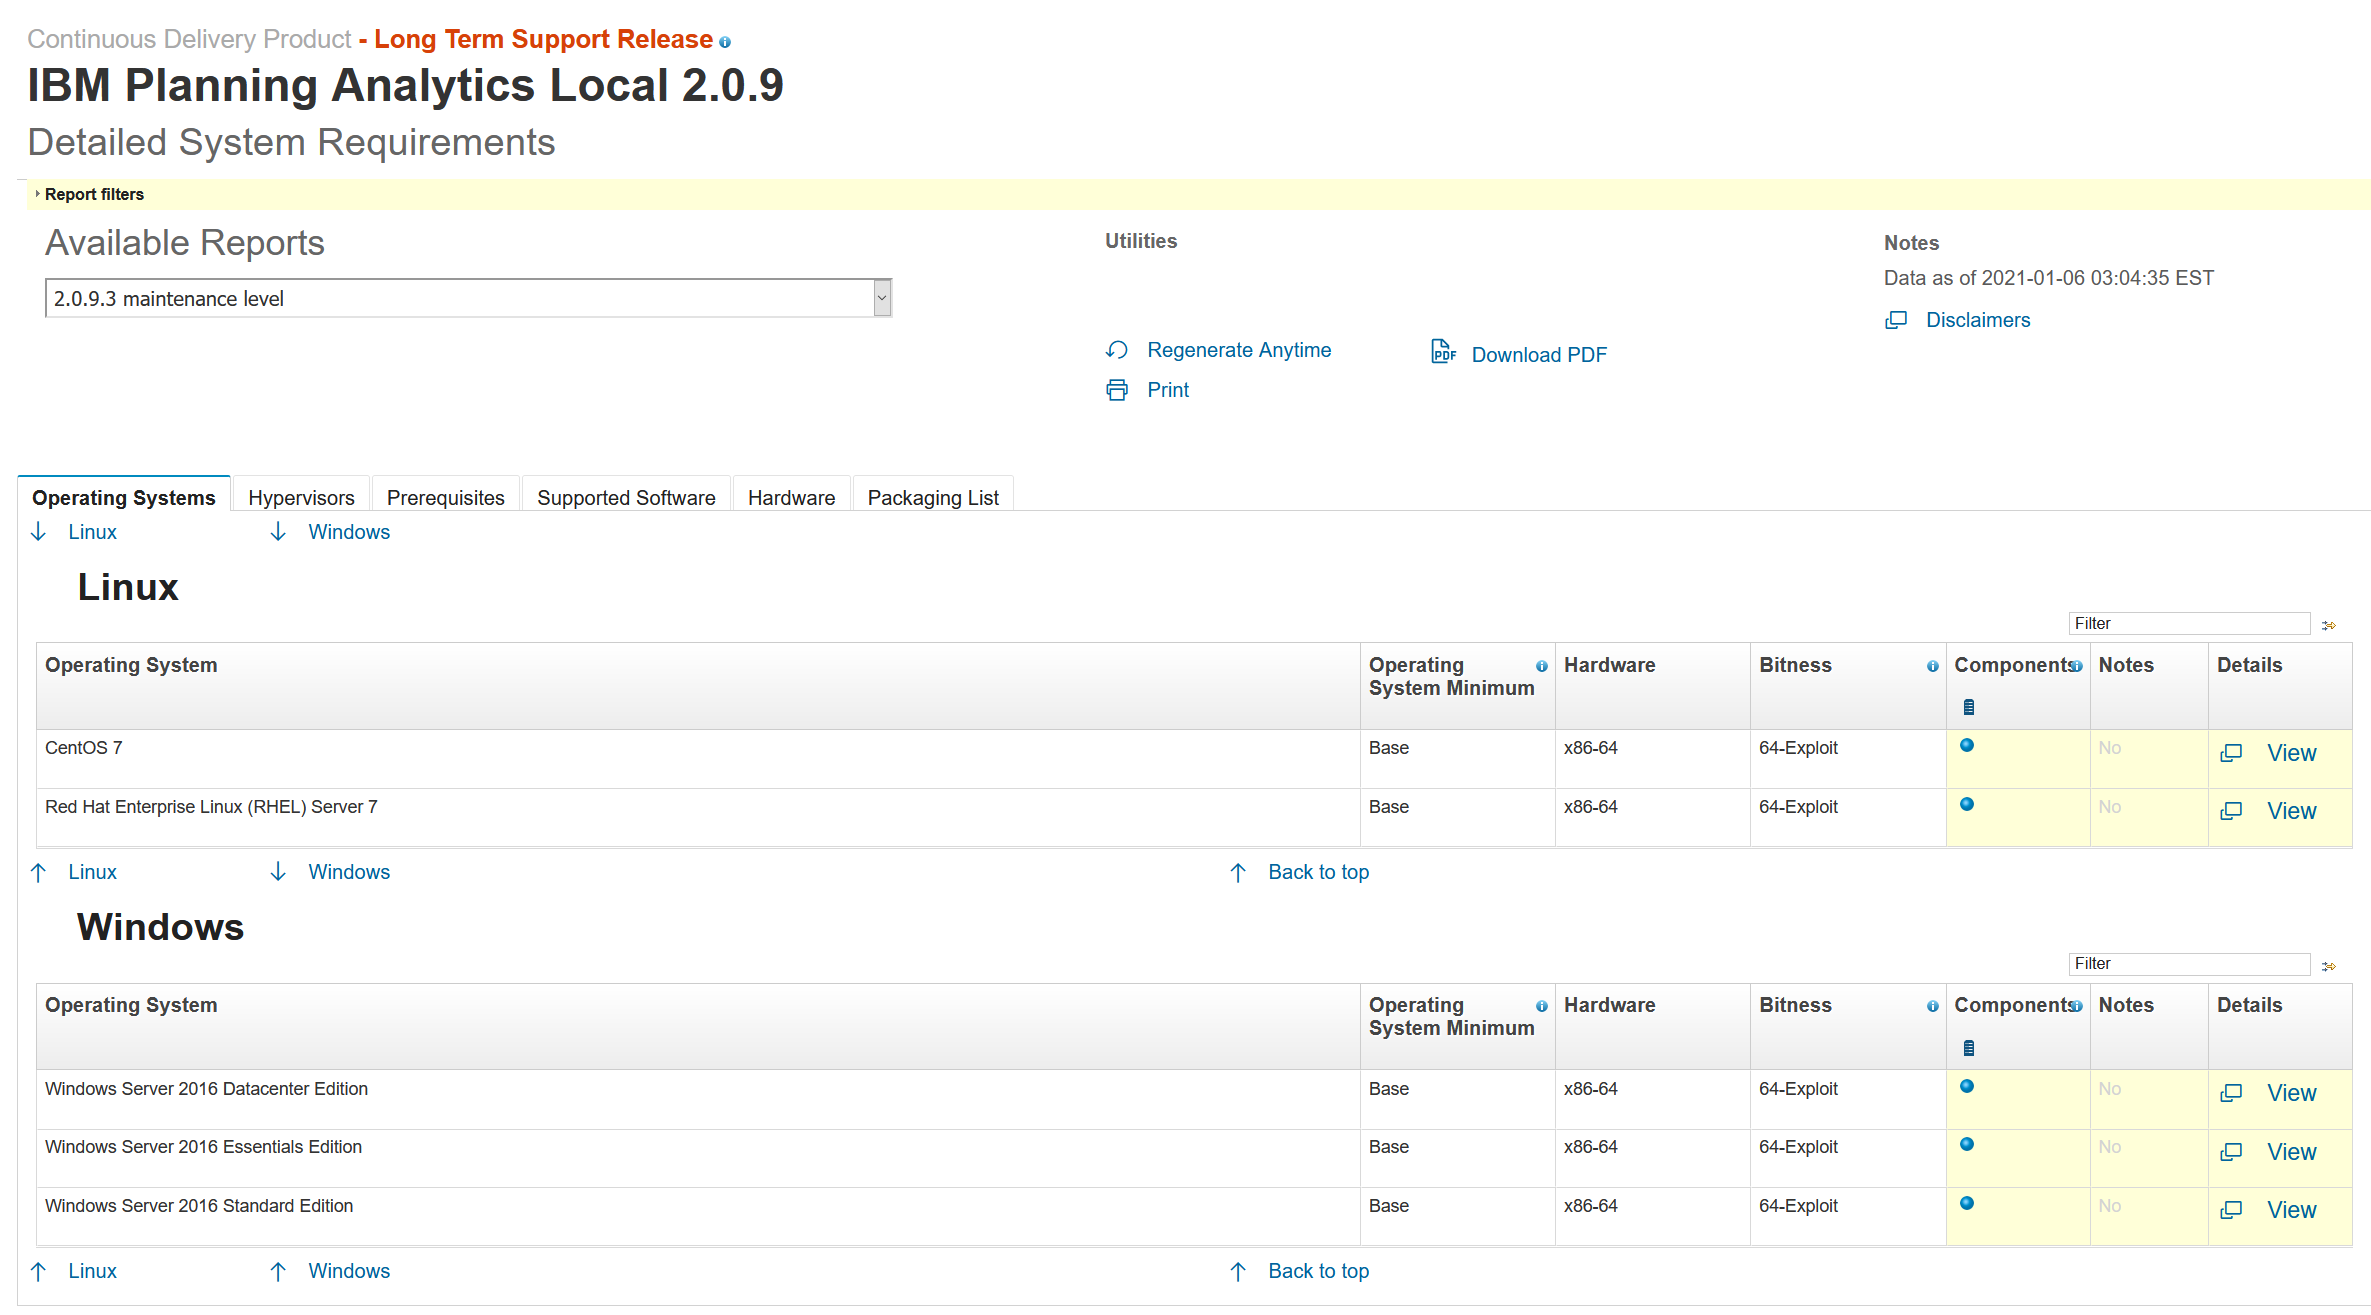Expand the Report filters section
This screenshot has width=2371, height=1315.
(94, 194)
